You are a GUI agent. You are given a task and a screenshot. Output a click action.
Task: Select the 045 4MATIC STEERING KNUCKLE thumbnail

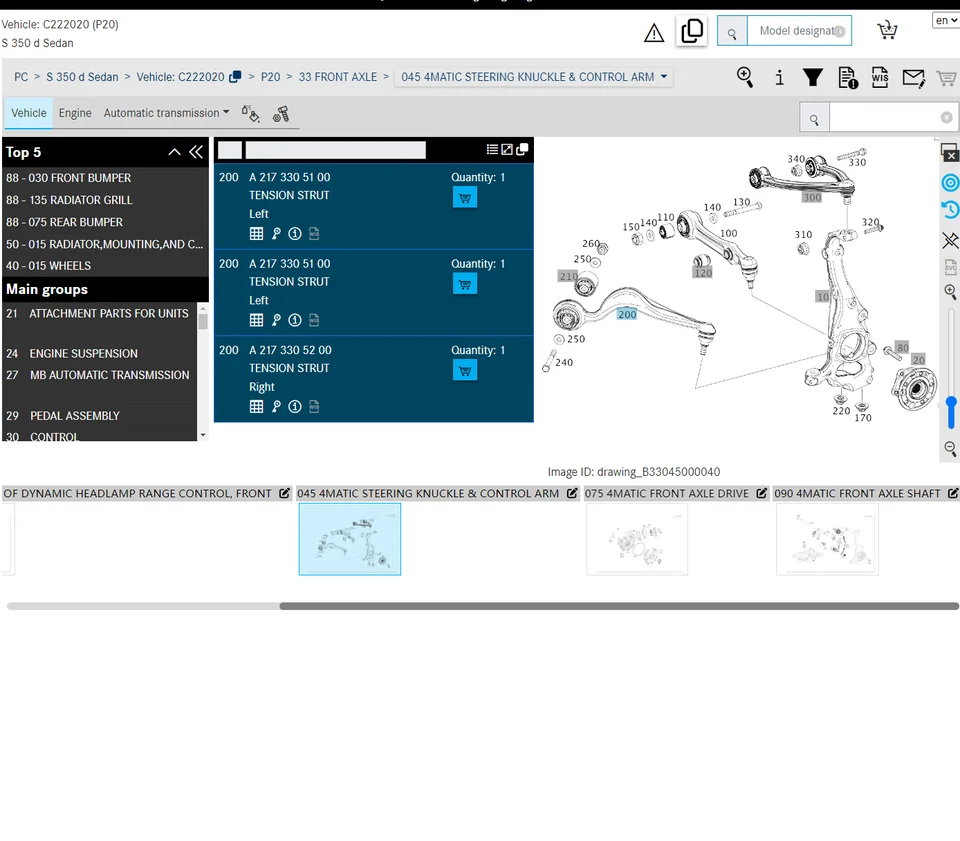pos(350,539)
